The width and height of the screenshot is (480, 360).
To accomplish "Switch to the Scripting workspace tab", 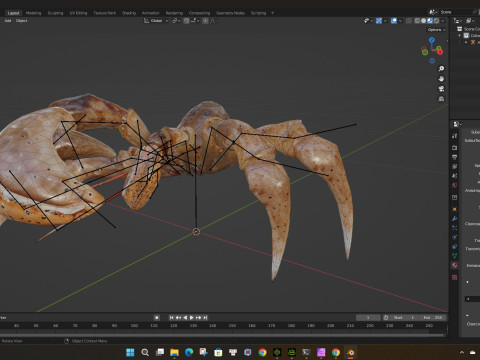I will pos(258,13).
